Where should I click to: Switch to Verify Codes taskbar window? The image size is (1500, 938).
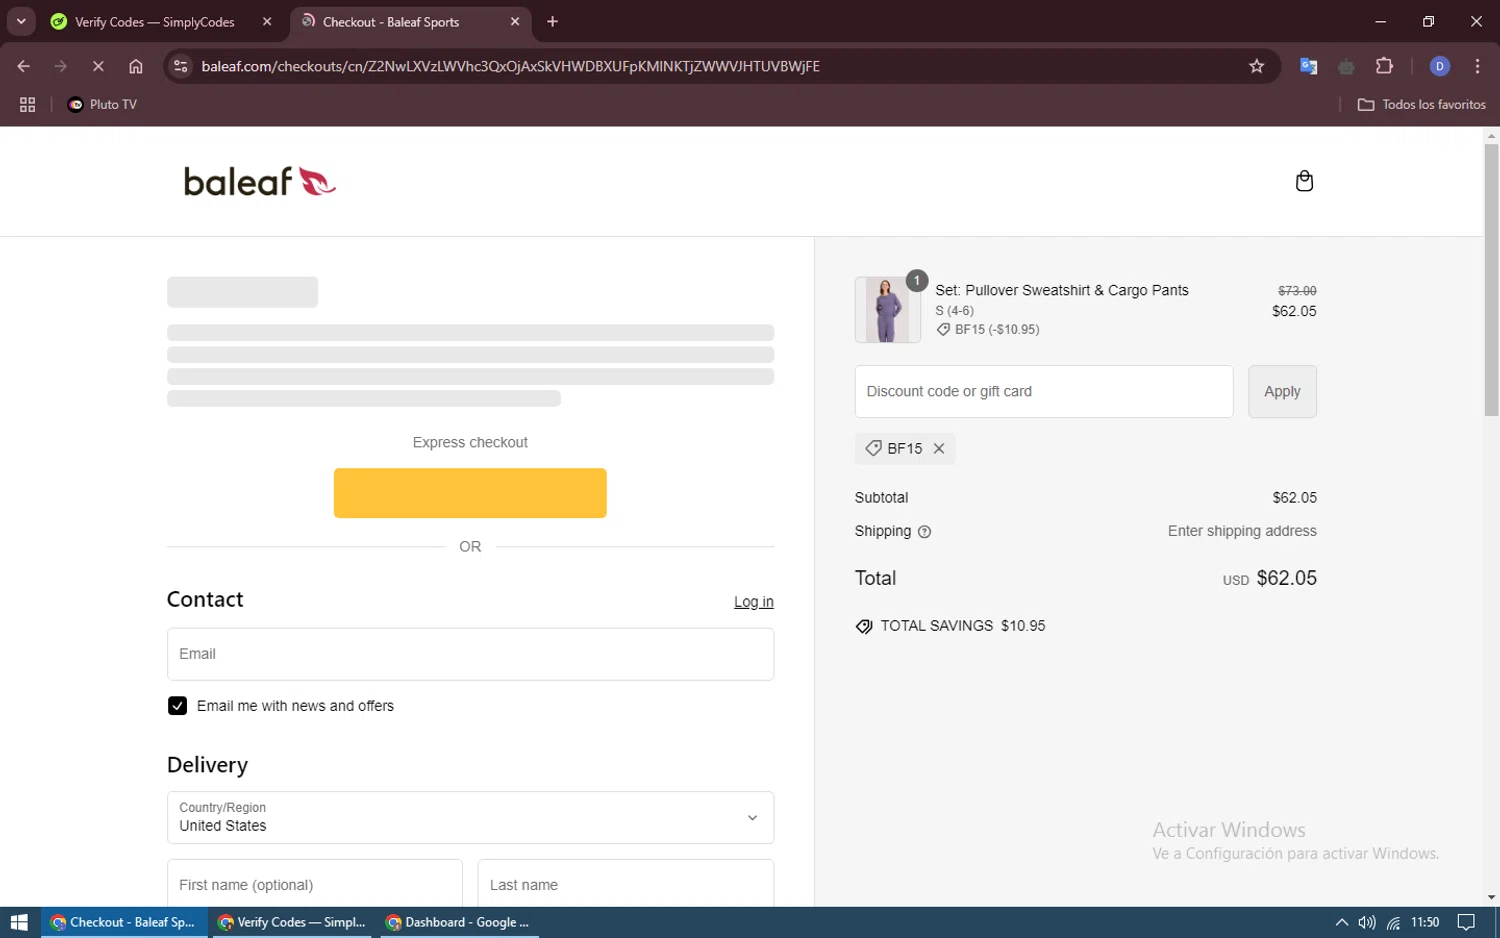[x=292, y=922]
